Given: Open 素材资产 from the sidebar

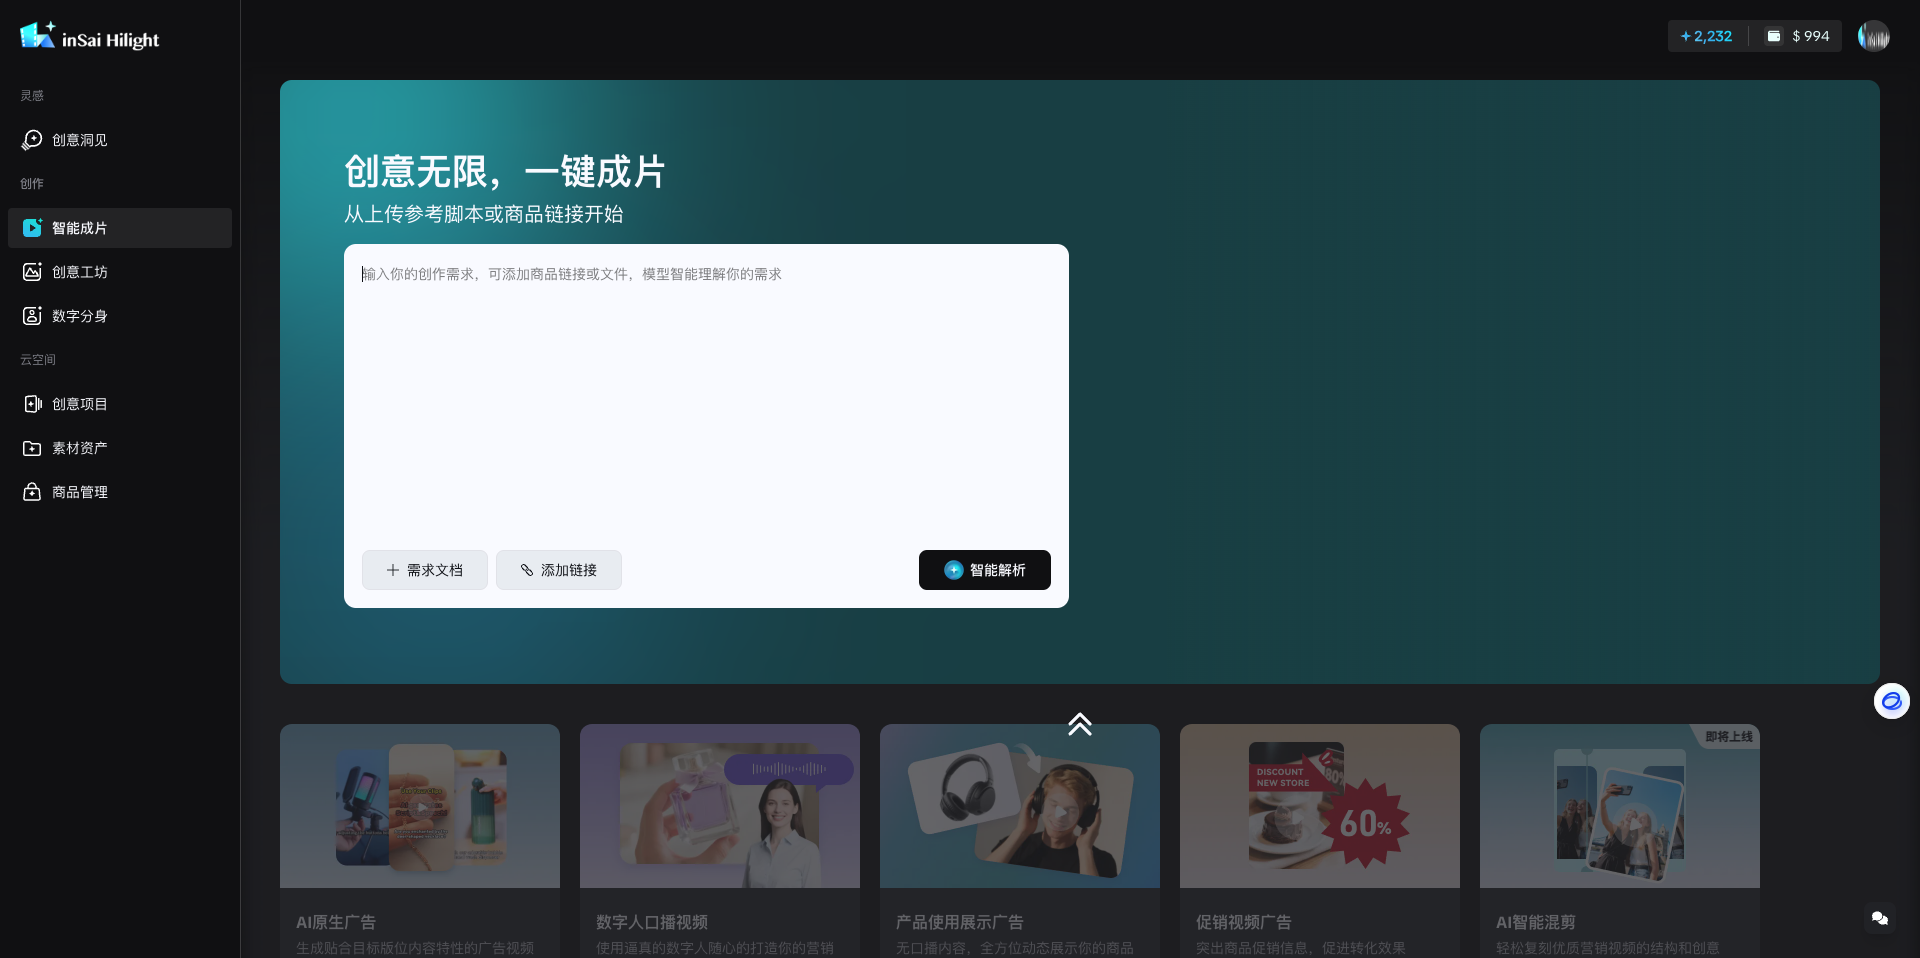Looking at the screenshot, I should click(120, 448).
